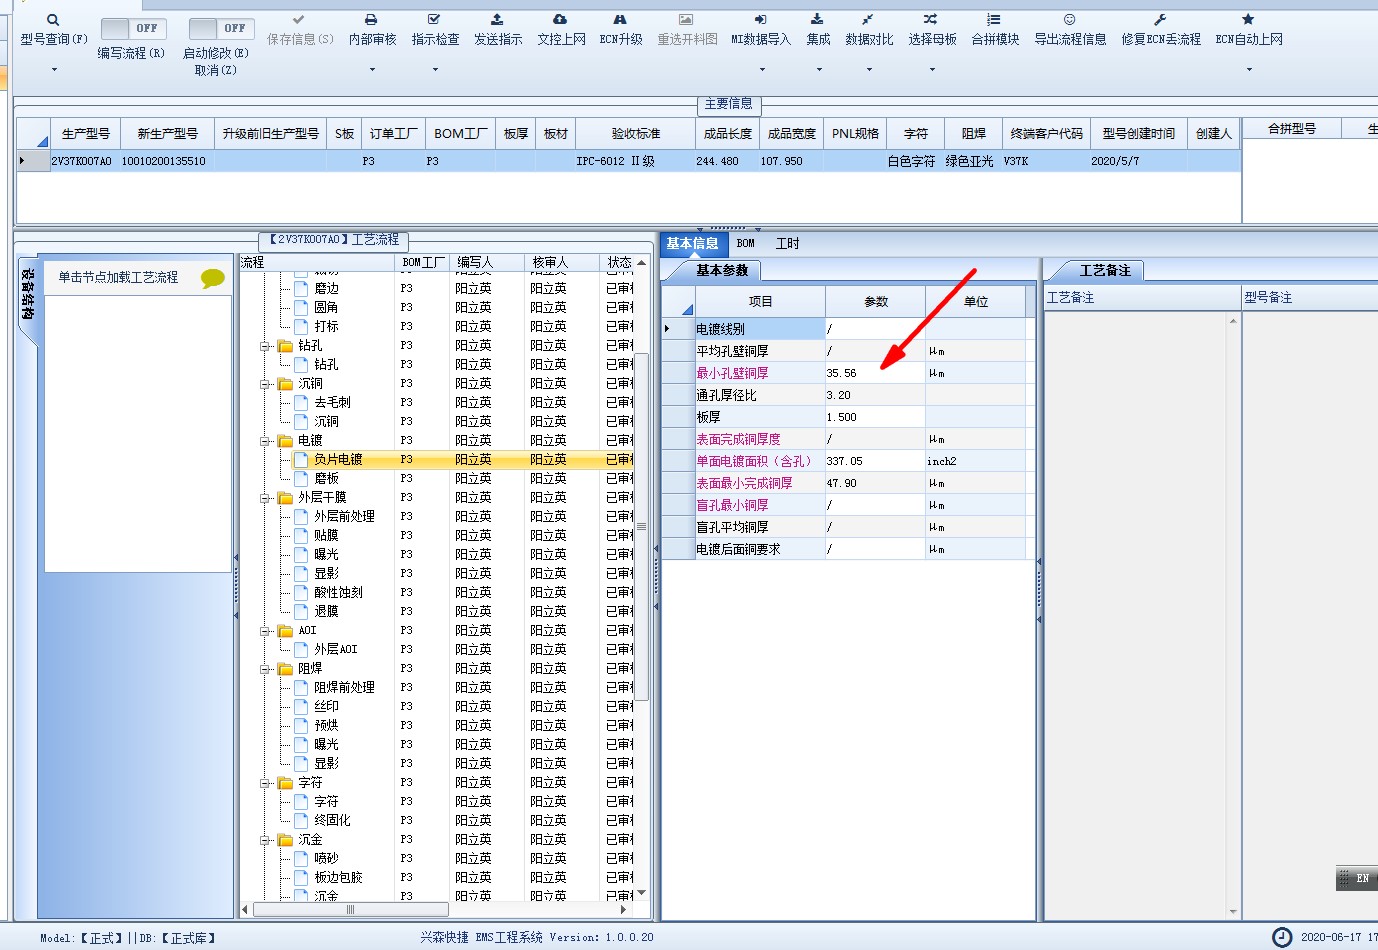The image size is (1378, 950).
Task: Open the dropdown arrow under 指示检查
Action: click(435, 69)
